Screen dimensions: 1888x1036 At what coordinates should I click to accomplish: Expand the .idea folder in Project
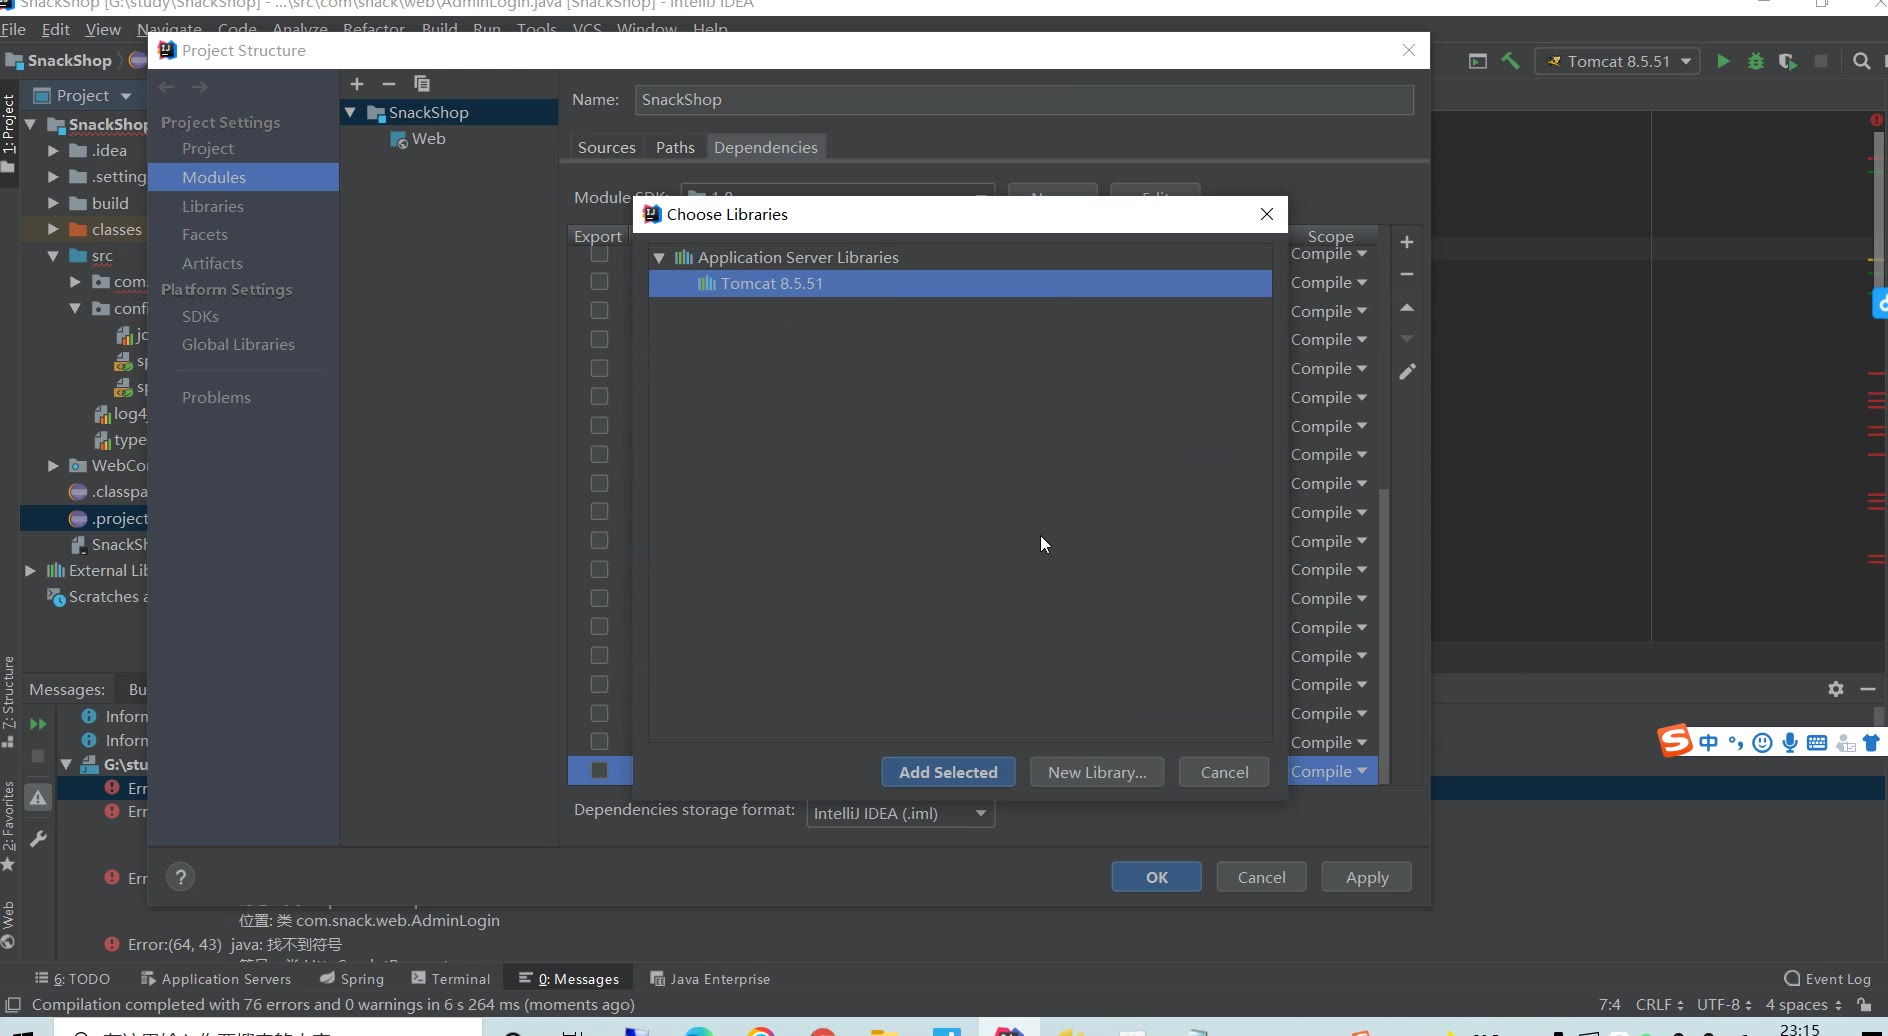point(53,151)
